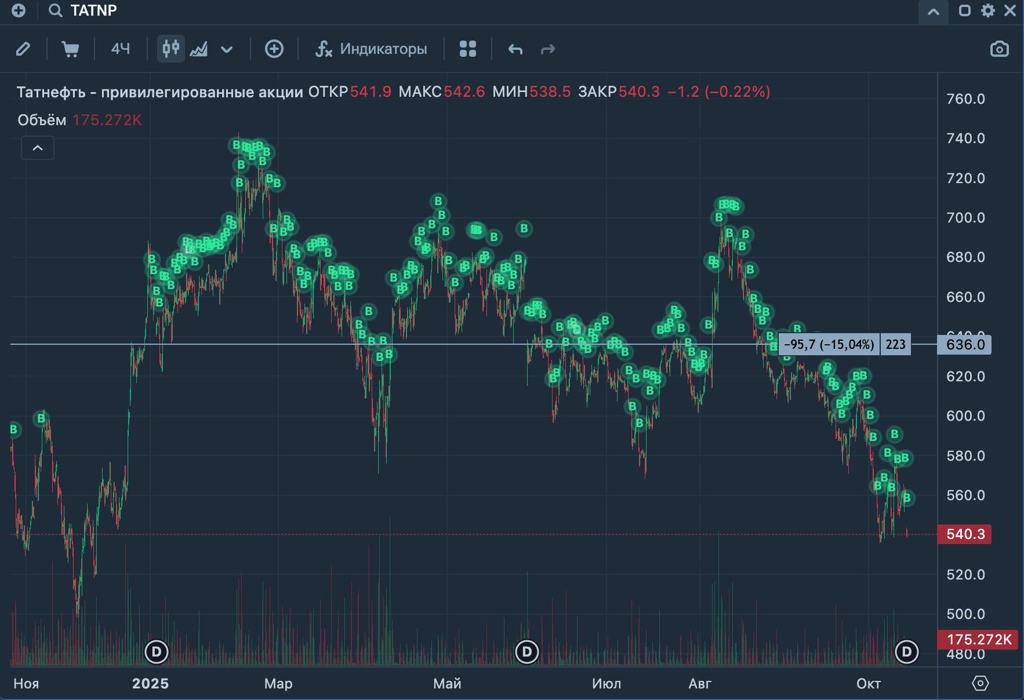Expand the chart type dropdown arrow
1024x700 pixels.
coord(227,49)
